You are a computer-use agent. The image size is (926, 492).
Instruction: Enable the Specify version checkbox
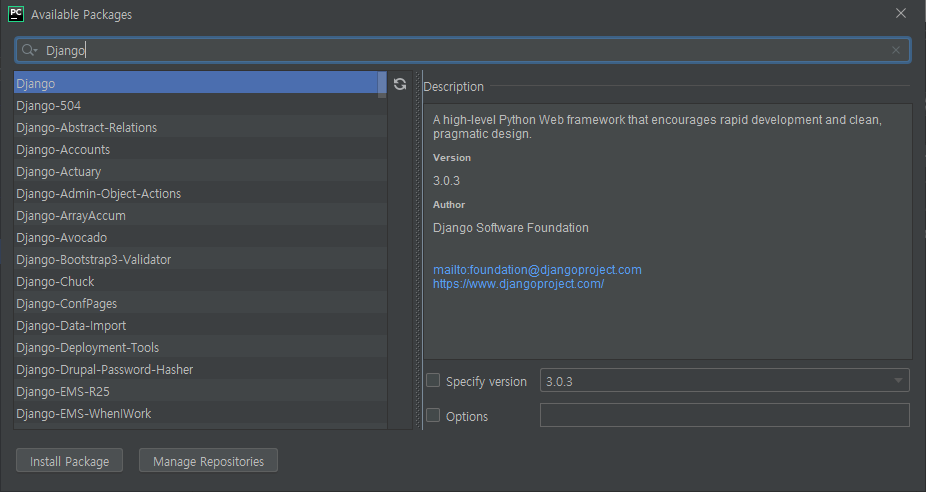(433, 380)
